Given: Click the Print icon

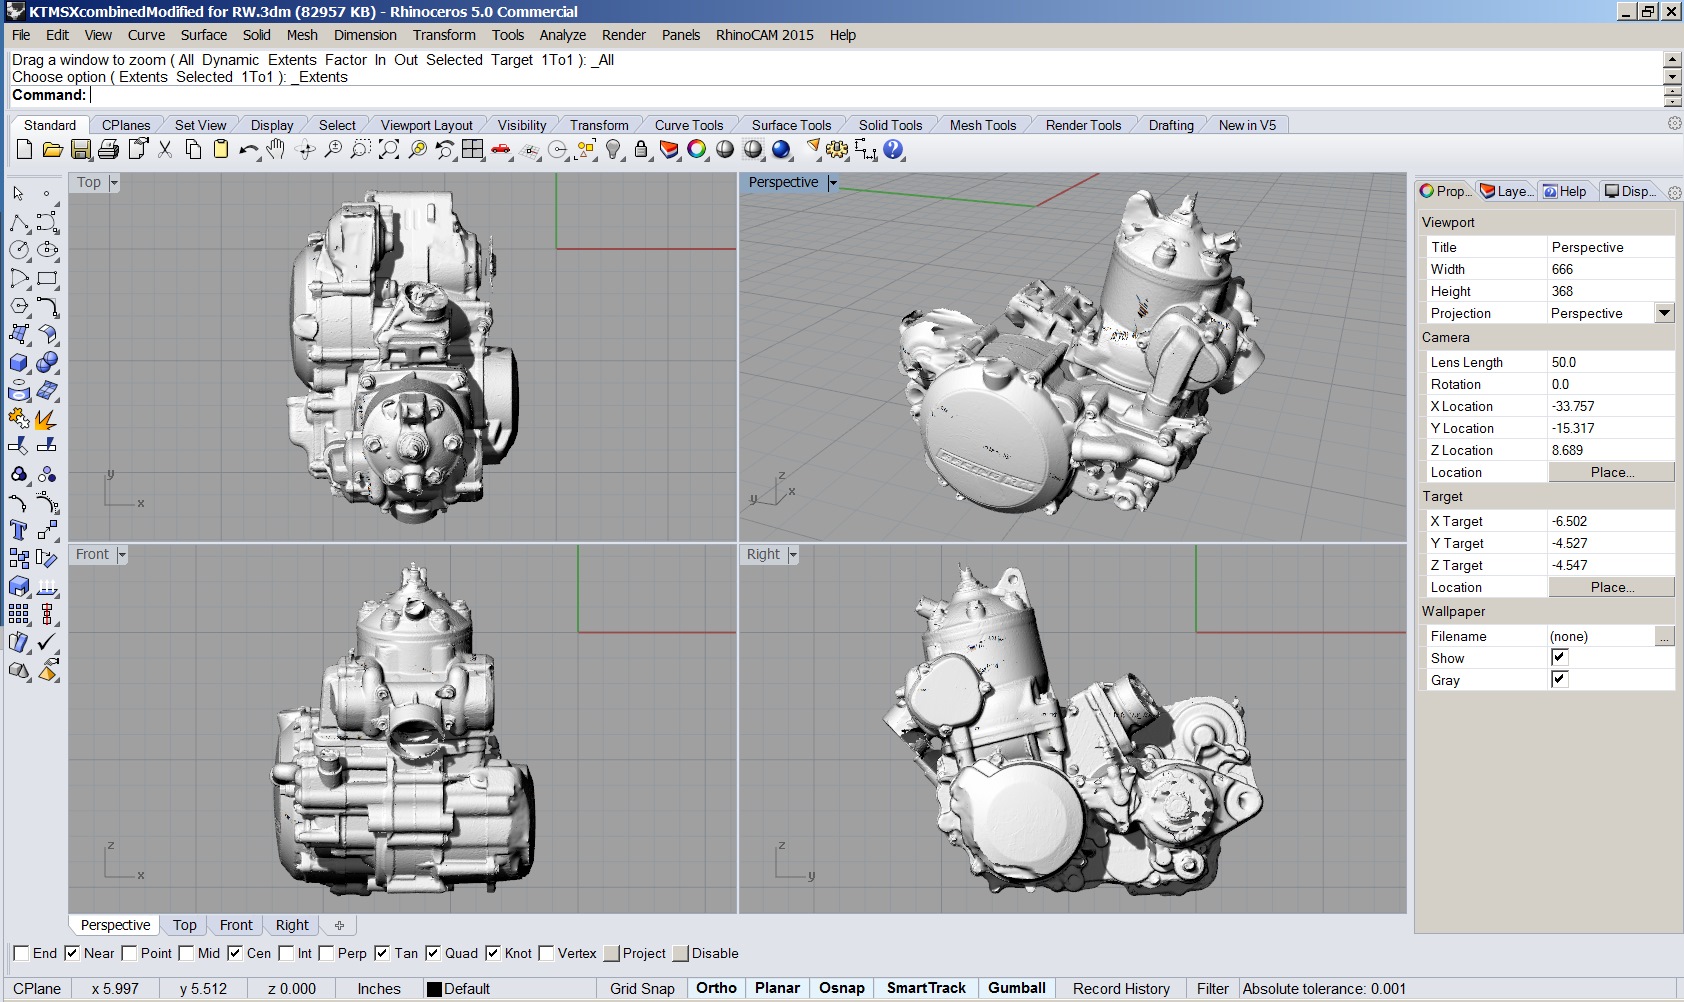Looking at the screenshot, I should [109, 150].
